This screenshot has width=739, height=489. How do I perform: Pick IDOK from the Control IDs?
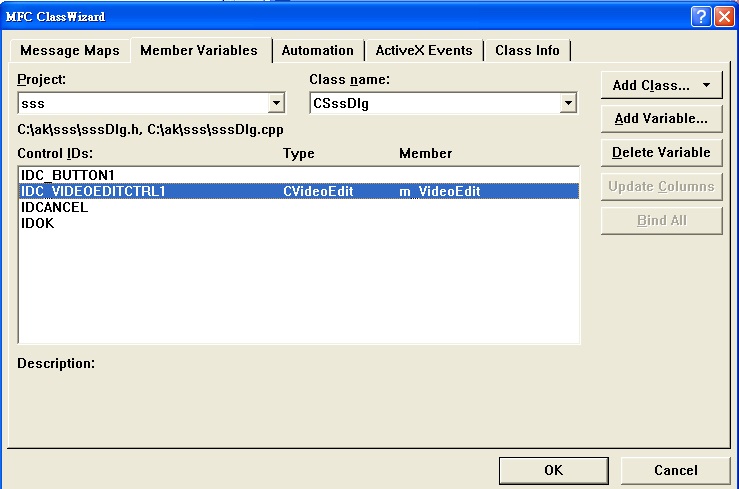38,224
